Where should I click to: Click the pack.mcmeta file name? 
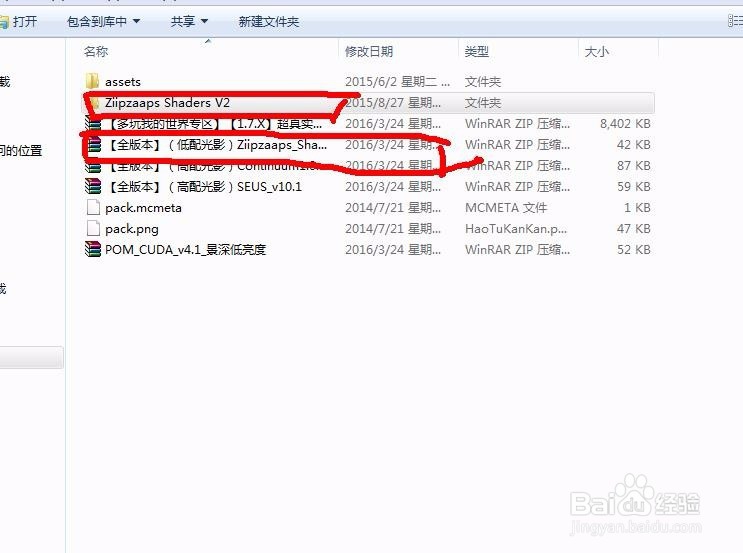point(143,208)
